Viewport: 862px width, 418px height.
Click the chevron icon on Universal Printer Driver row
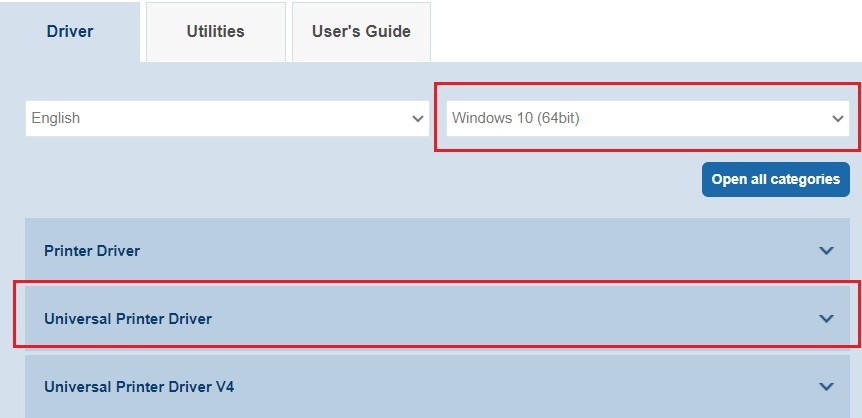coord(826,319)
